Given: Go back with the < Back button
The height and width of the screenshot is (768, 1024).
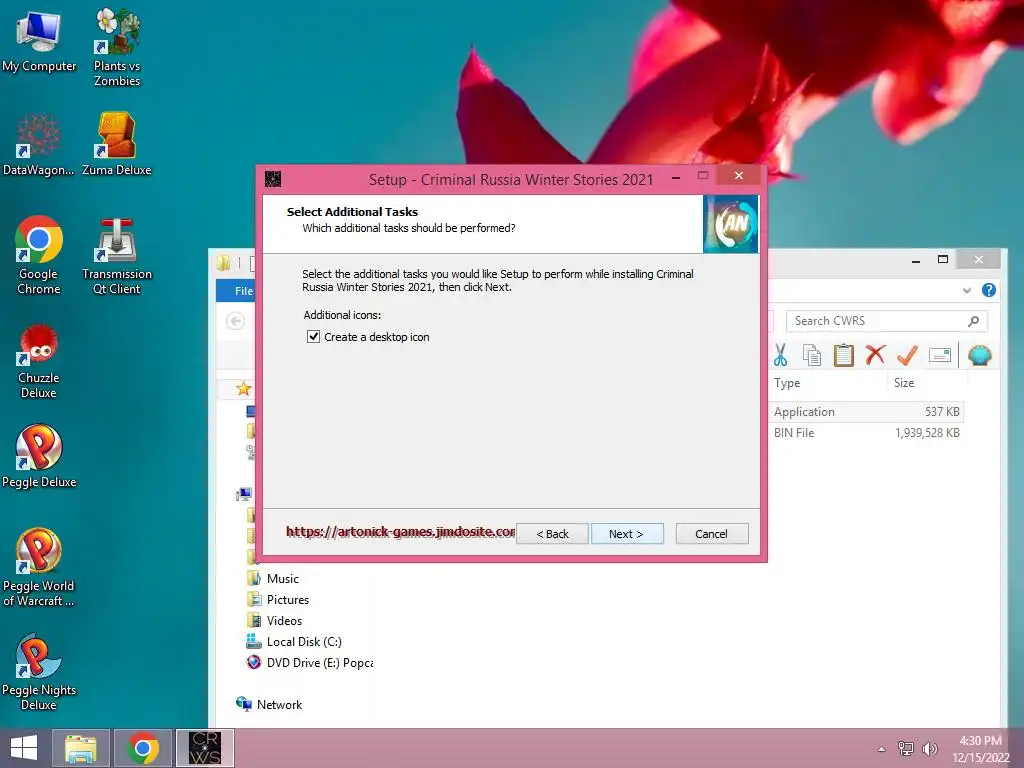Looking at the screenshot, I should coord(552,534).
